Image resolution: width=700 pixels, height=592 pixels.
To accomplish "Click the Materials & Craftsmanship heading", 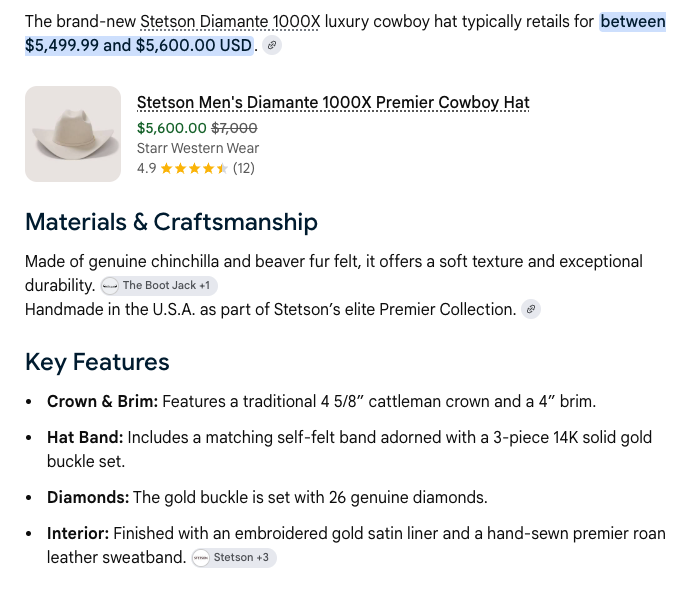I will (171, 222).
